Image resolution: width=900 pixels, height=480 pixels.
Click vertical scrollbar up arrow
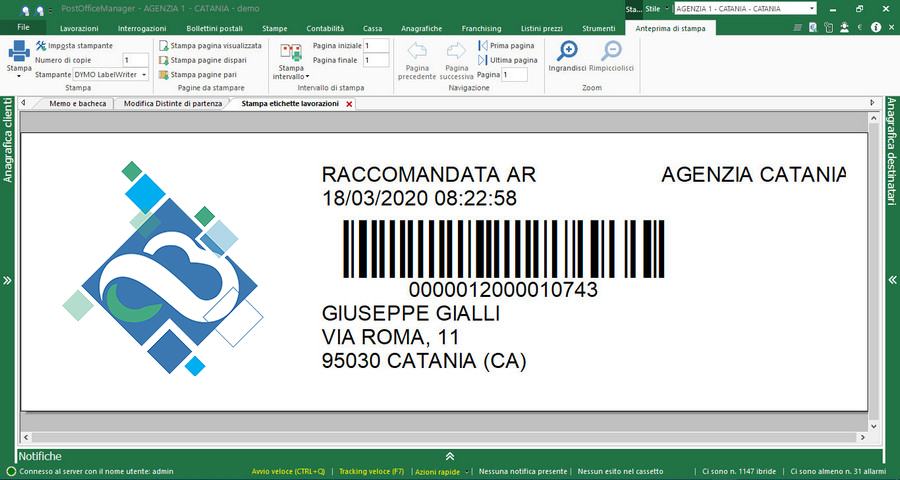(x=874, y=118)
